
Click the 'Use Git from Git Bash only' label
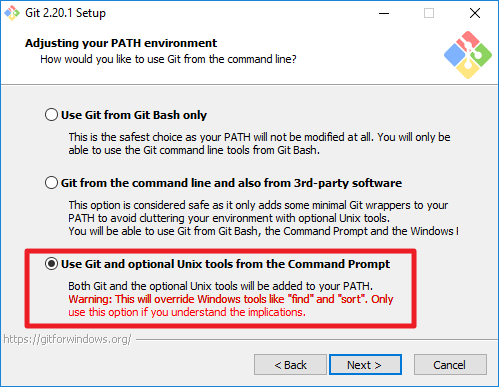pyautogui.click(x=134, y=115)
